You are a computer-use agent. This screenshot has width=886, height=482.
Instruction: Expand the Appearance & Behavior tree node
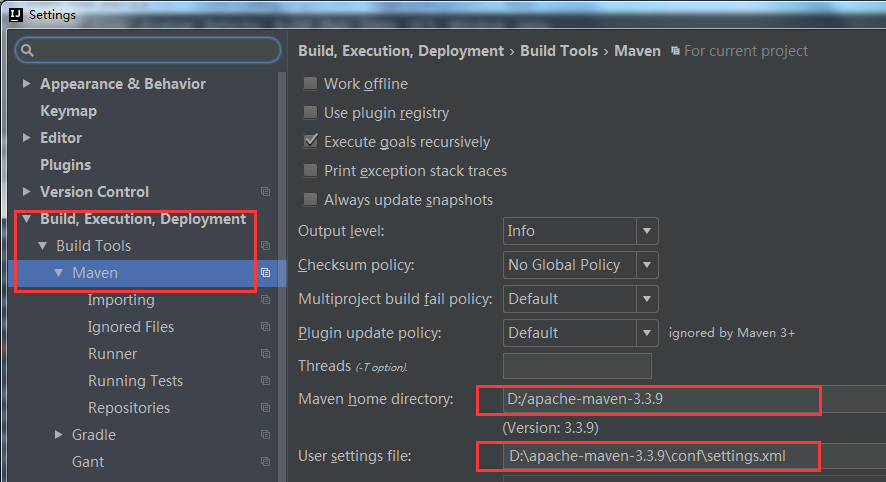[x=26, y=84]
